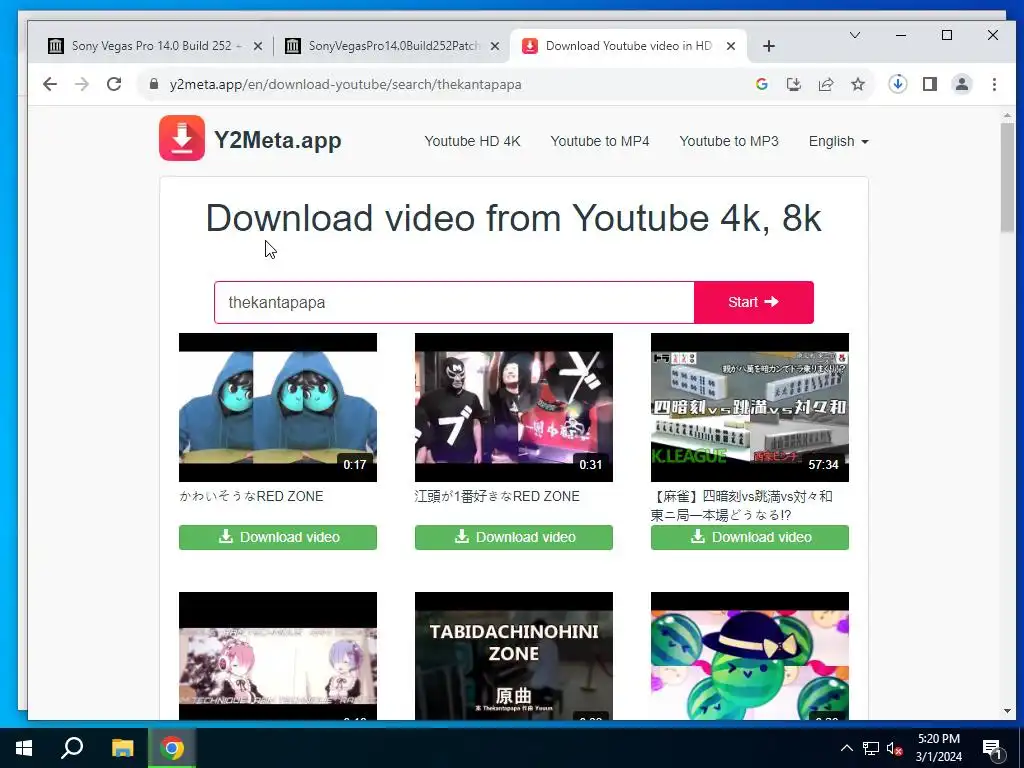Image resolution: width=1024 pixels, height=768 pixels.
Task: Open the Youtube HD 4K menu link
Action: pyautogui.click(x=472, y=141)
